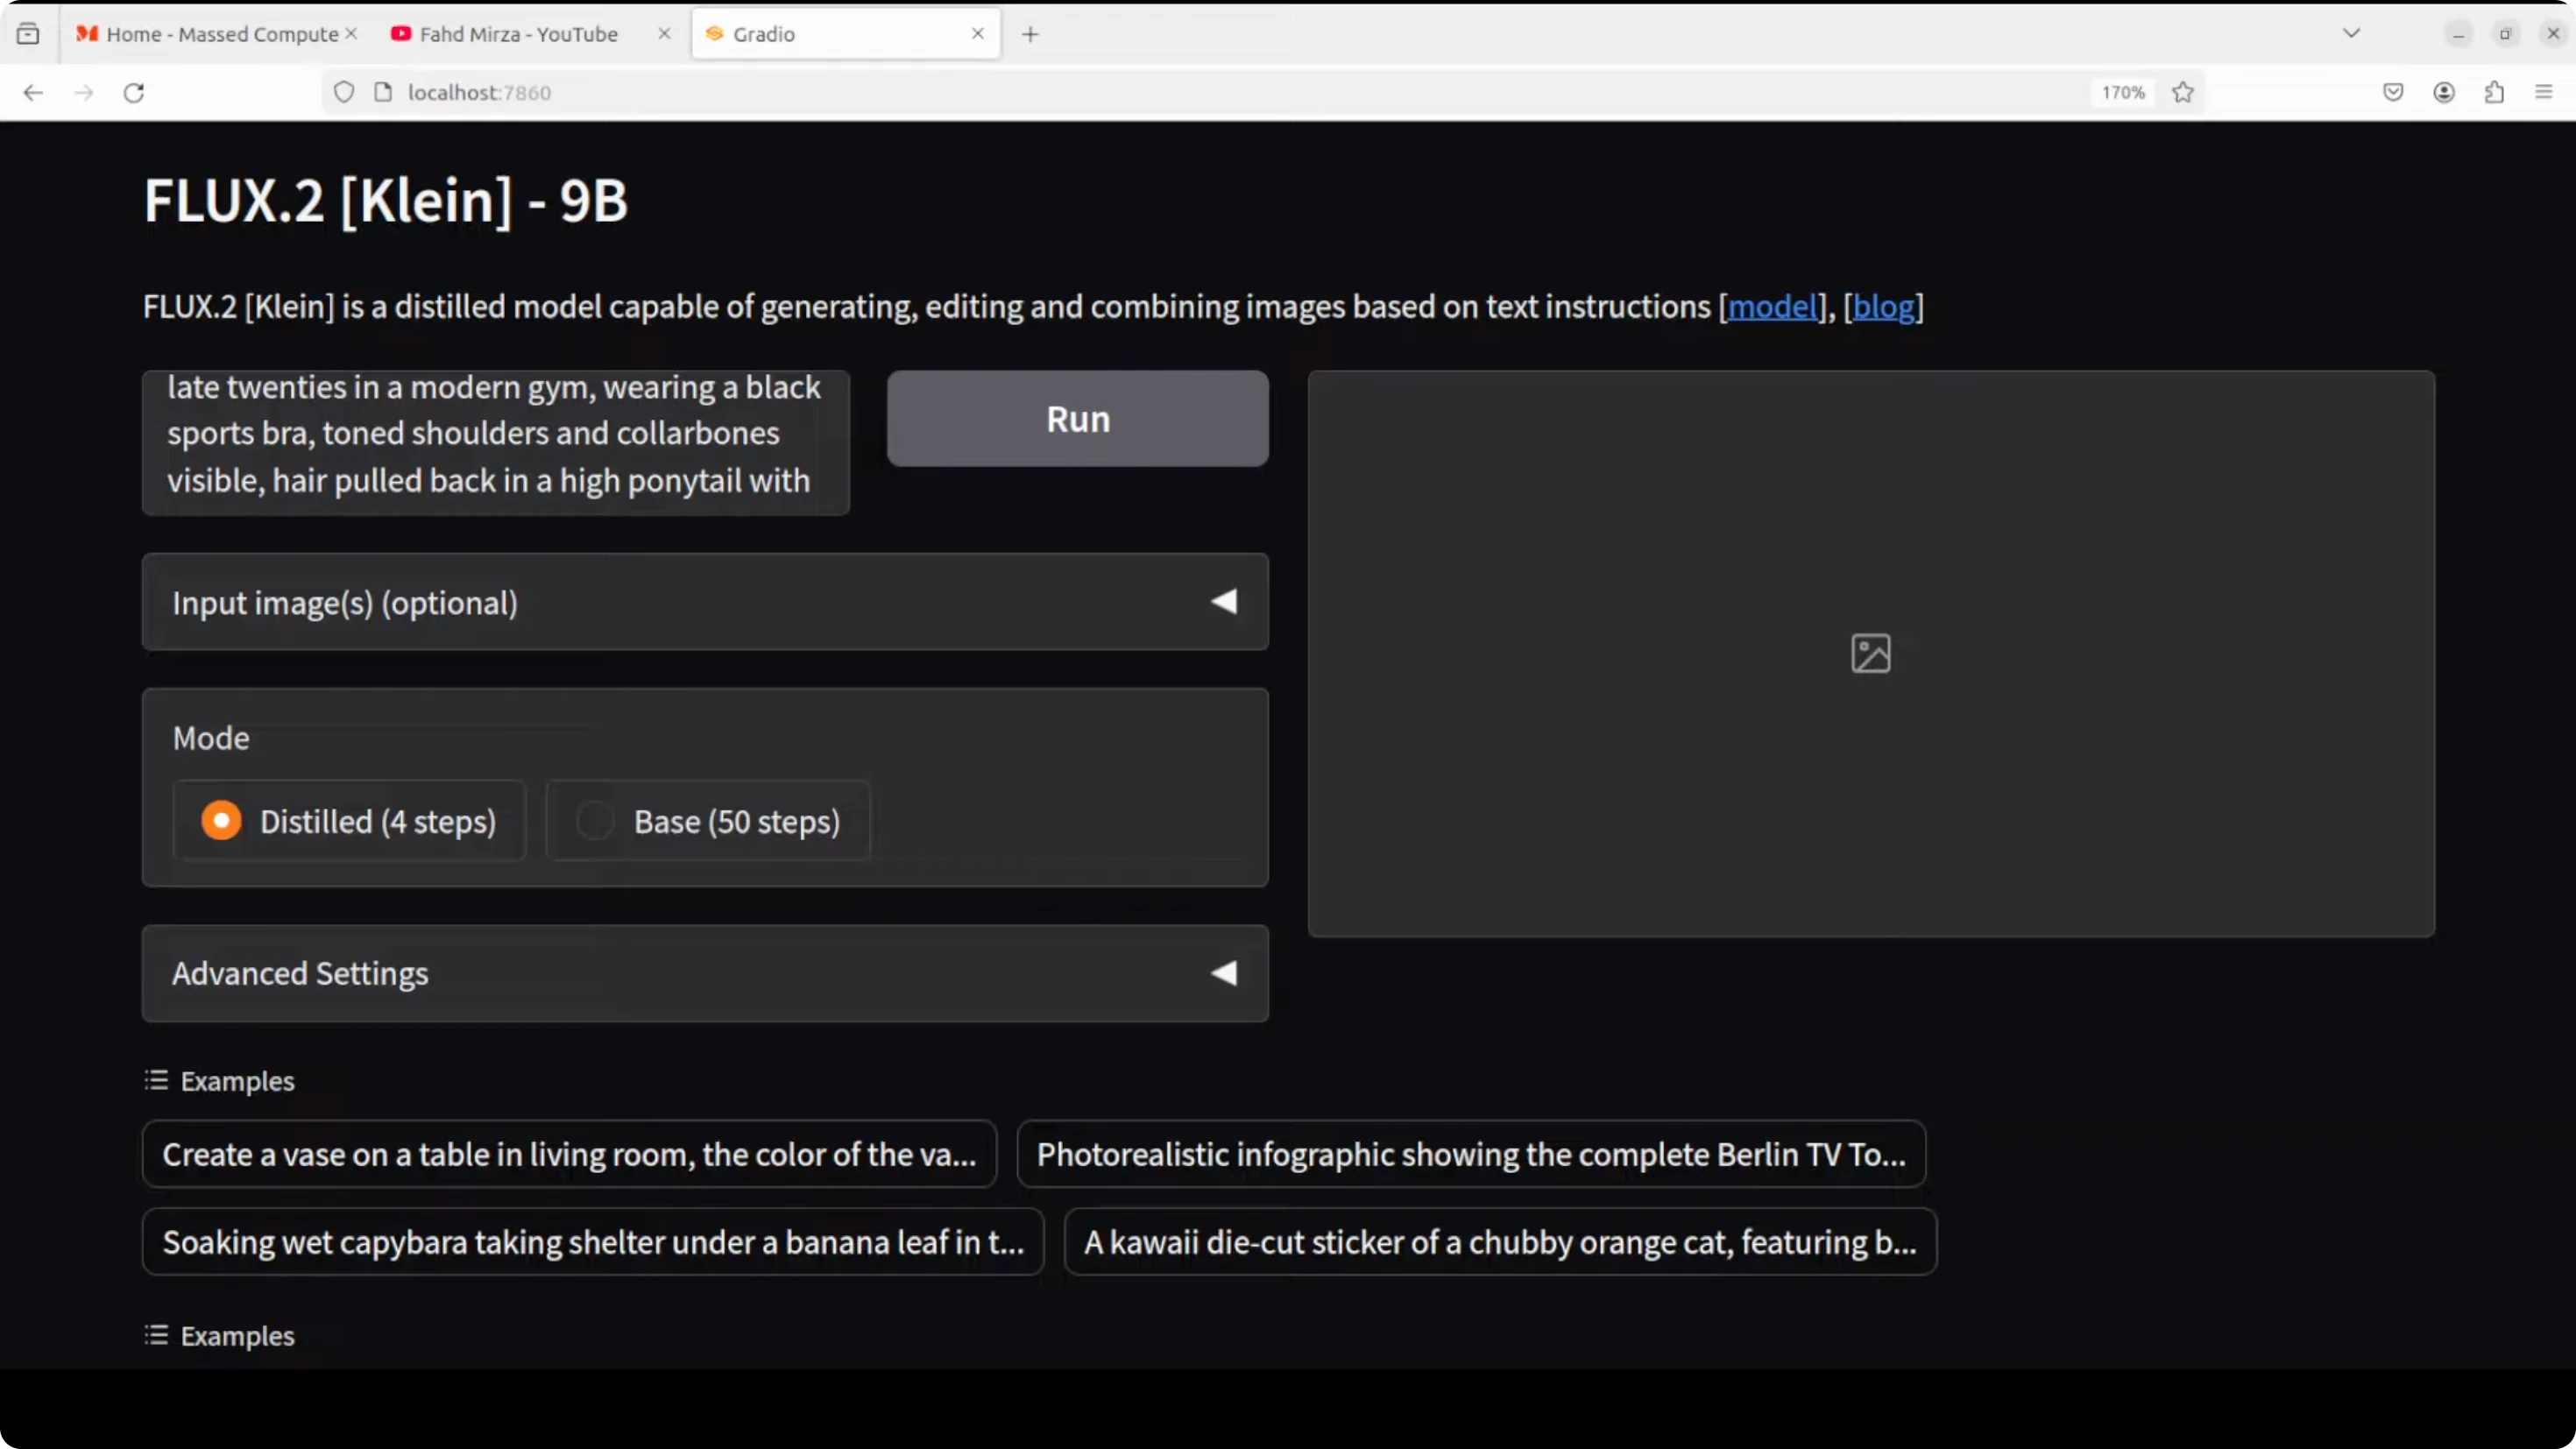Choose the soaking wet capybara example

click(x=593, y=1242)
